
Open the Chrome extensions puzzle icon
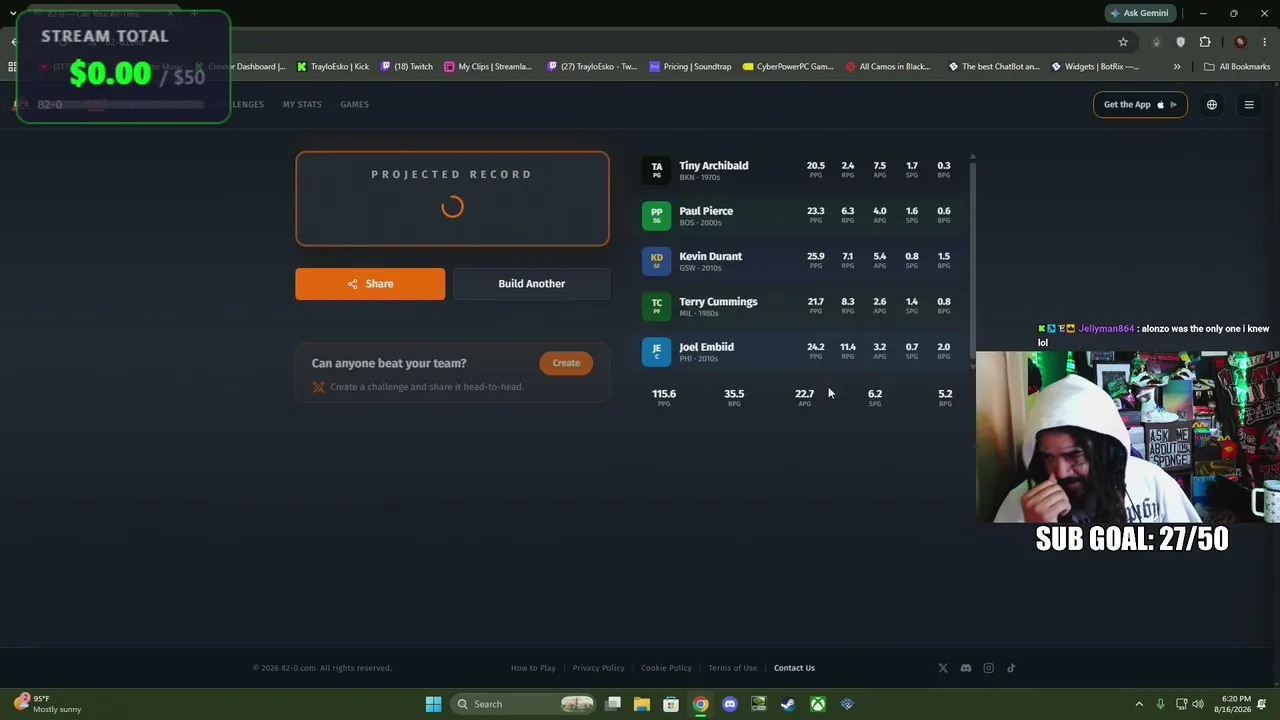[x=1205, y=42]
